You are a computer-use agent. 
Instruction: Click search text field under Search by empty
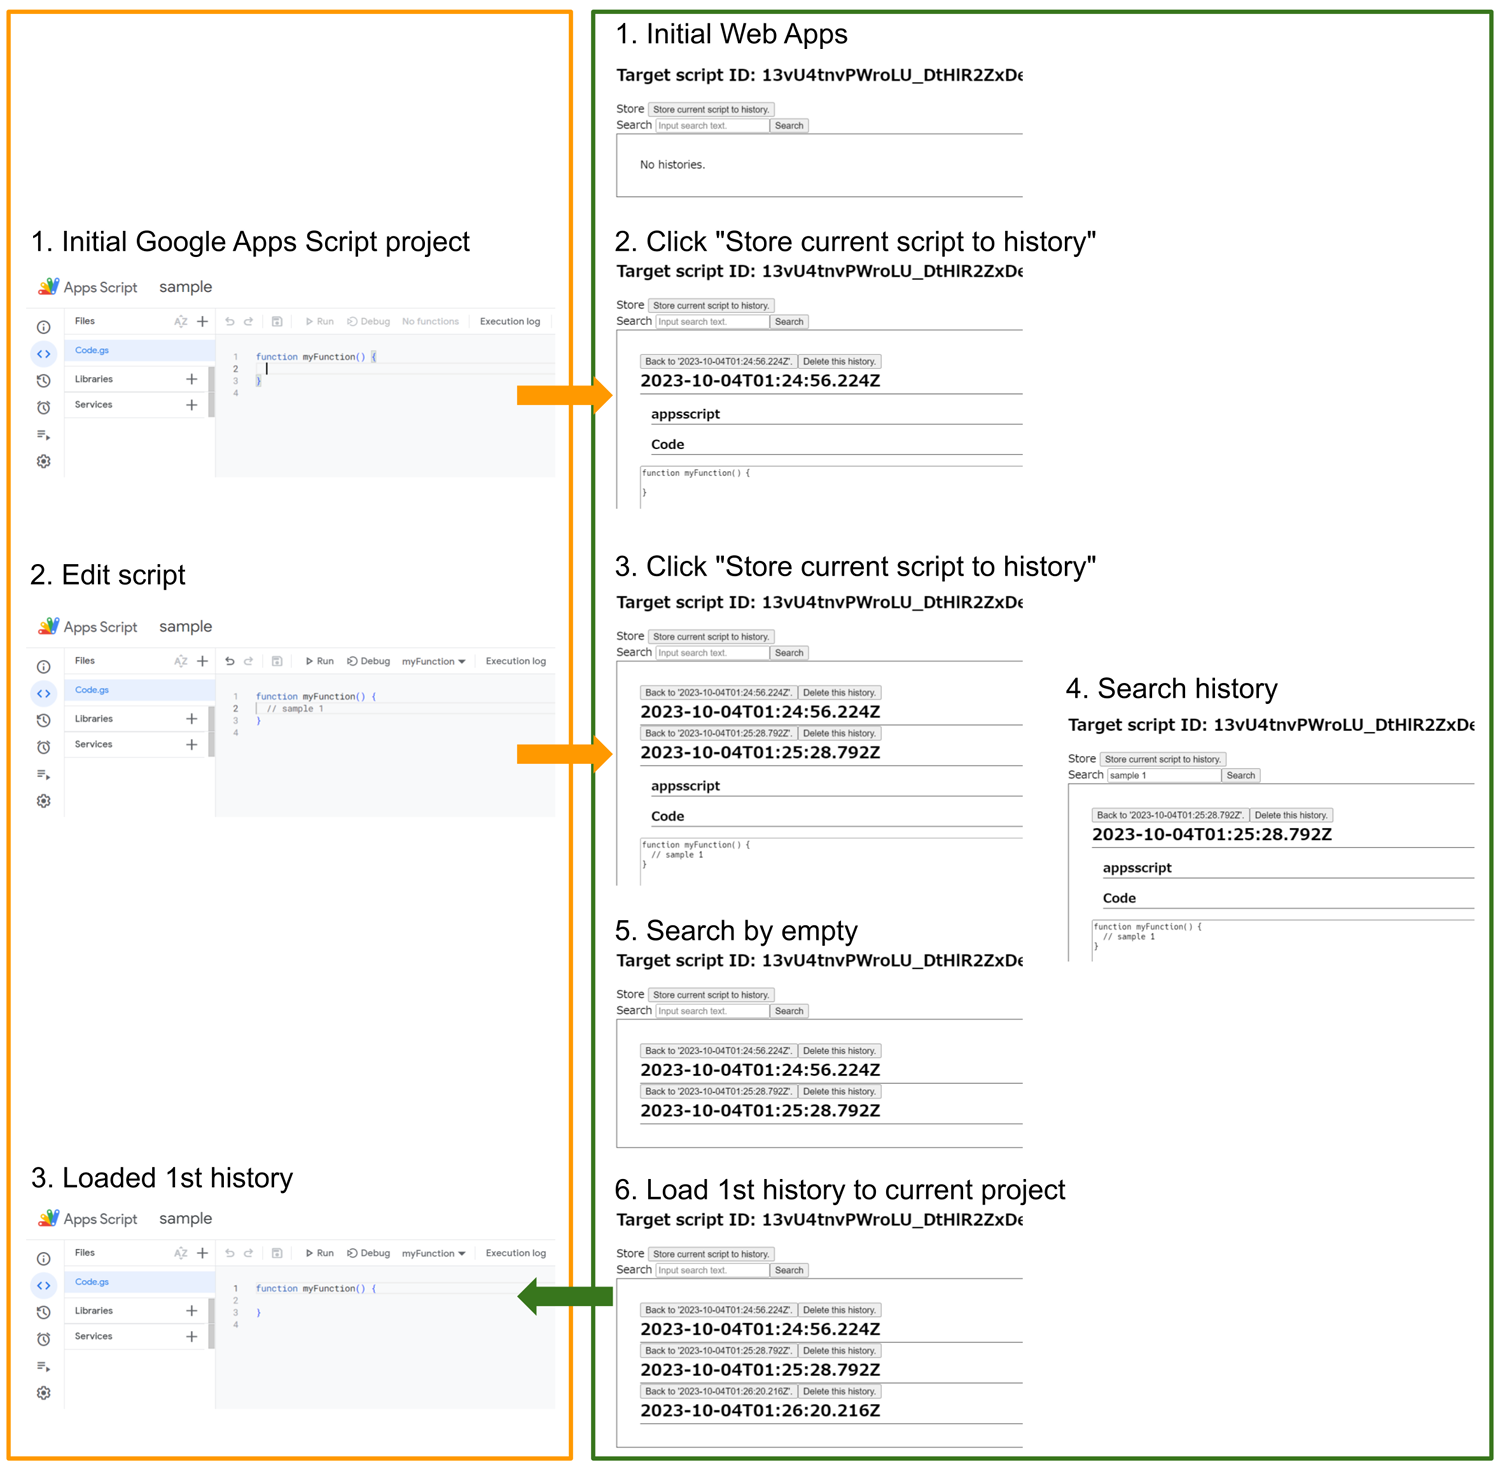point(712,1011)
